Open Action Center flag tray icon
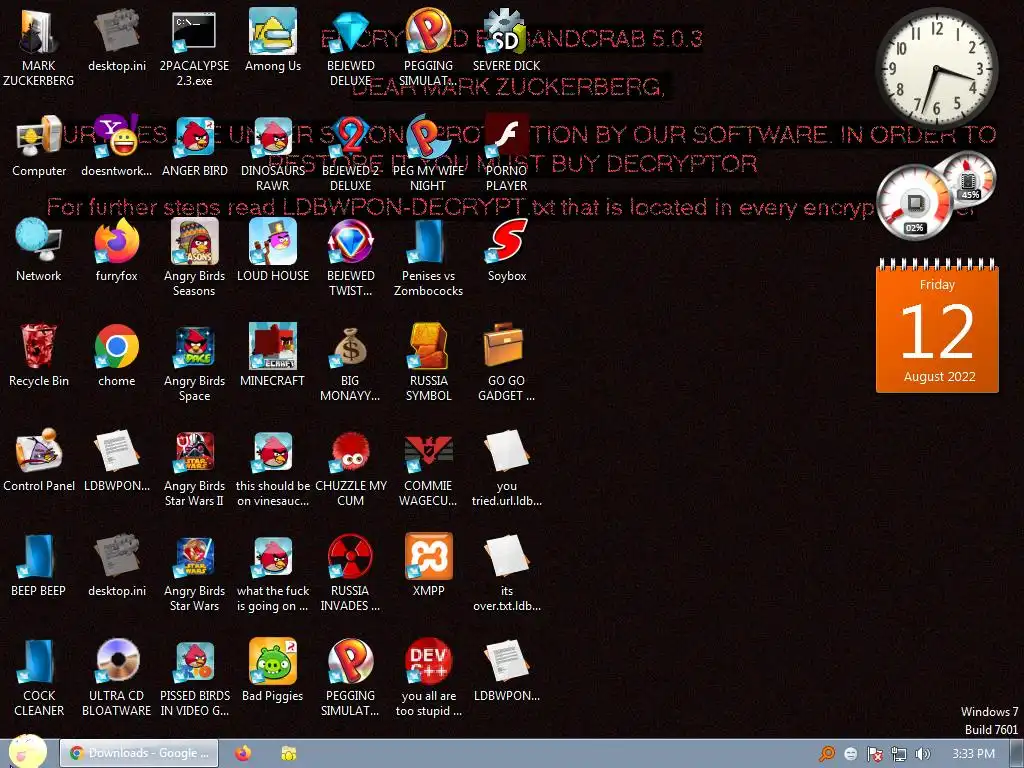Viewport: 1024px width, 768px height. click(x=874, y=754)
